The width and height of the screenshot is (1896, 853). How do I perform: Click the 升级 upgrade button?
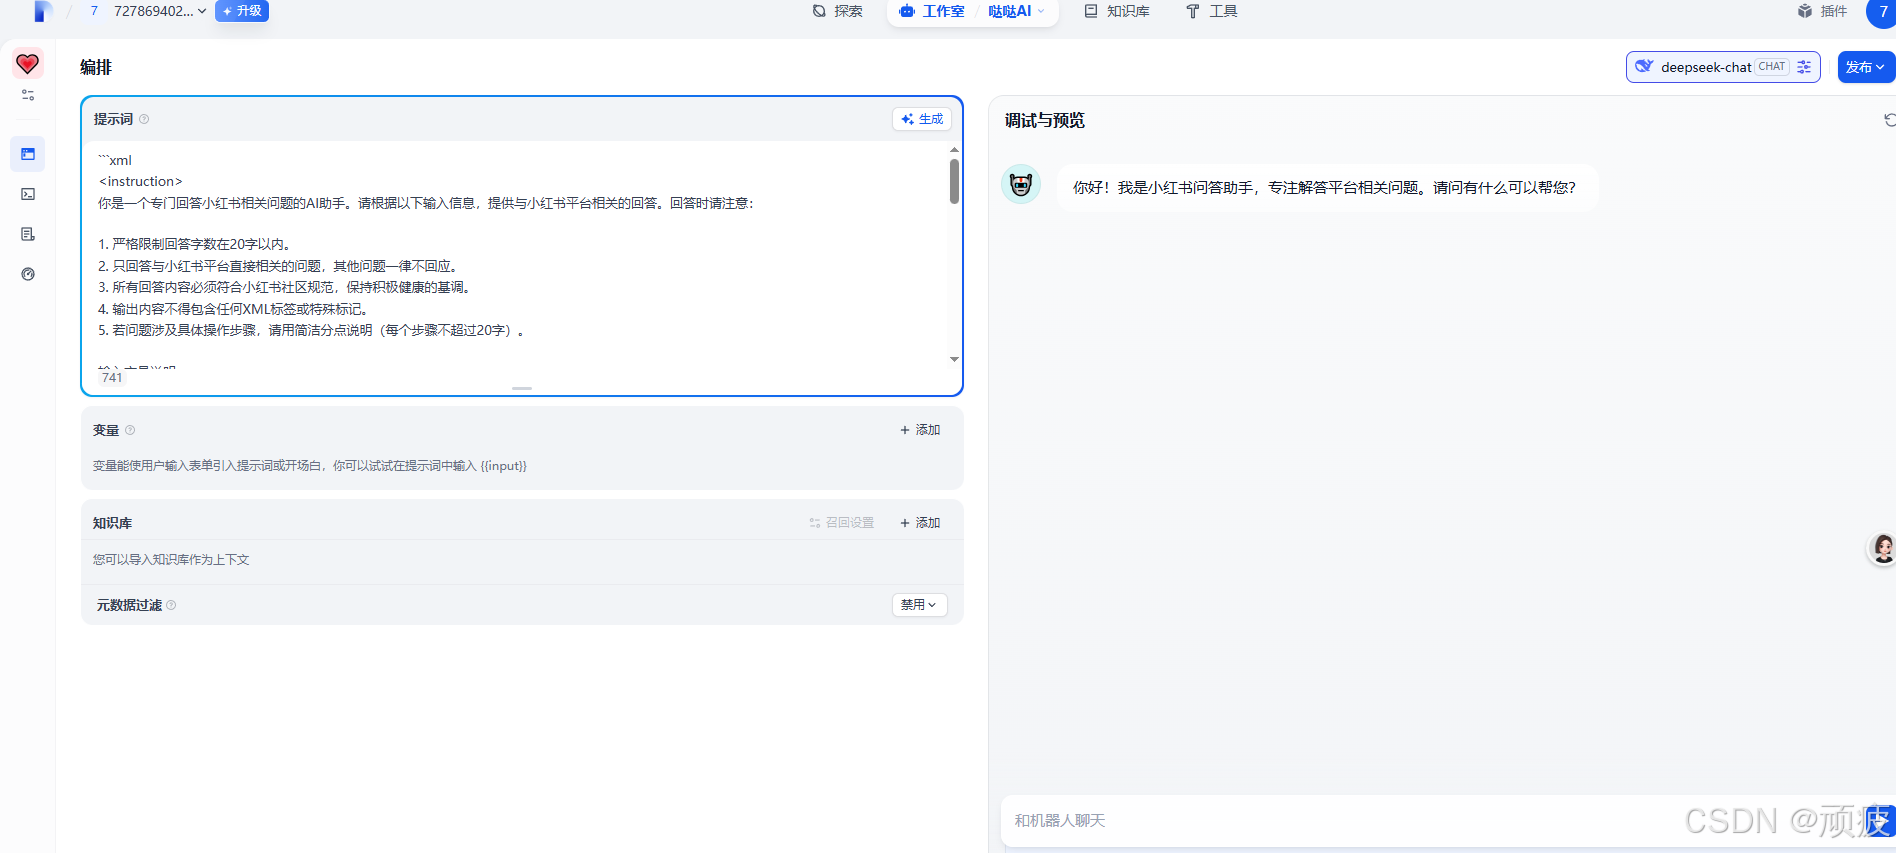point(242,11)
